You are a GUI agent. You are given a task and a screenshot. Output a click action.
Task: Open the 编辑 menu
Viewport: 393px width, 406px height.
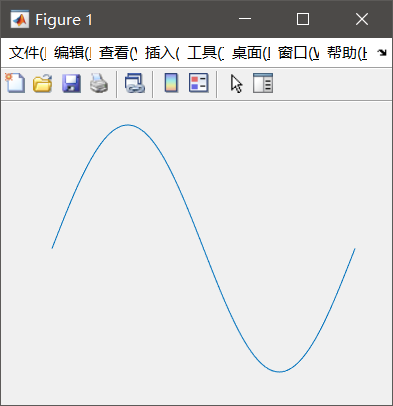tap(72, 53)
